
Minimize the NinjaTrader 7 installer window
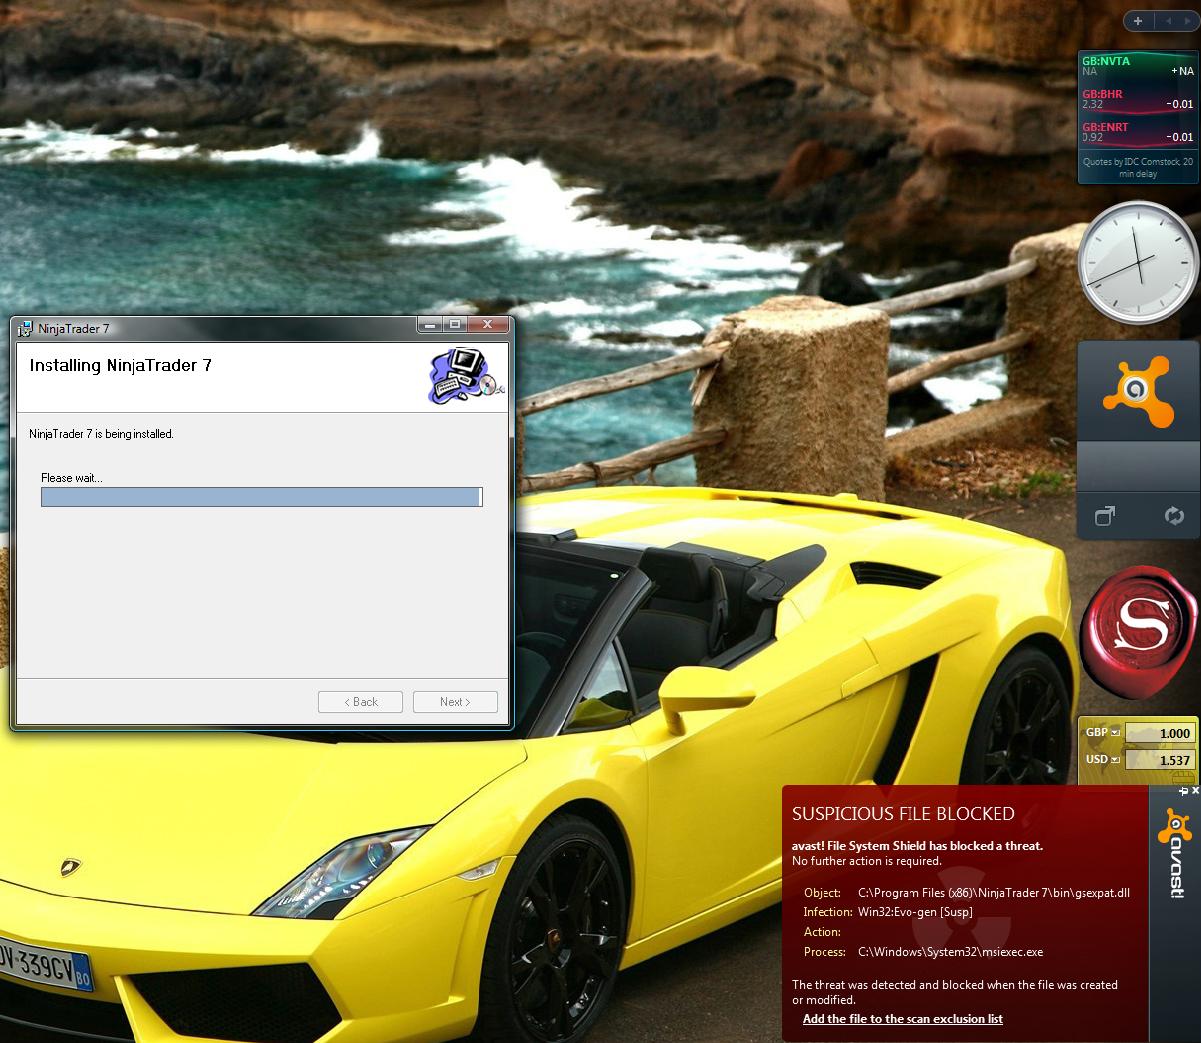(x=430, y=325)
